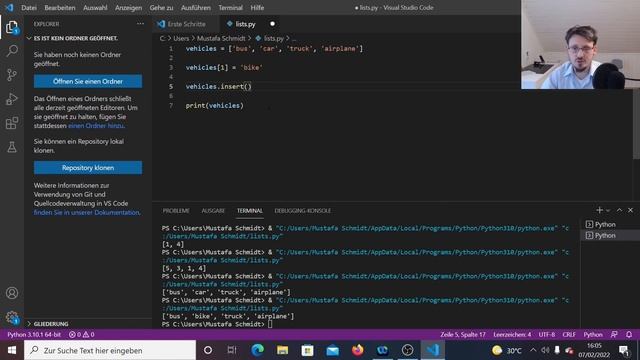Change Leerzeichen: 4 indentation setting
The width and height of the screenshot is (640, 360).
512,334
